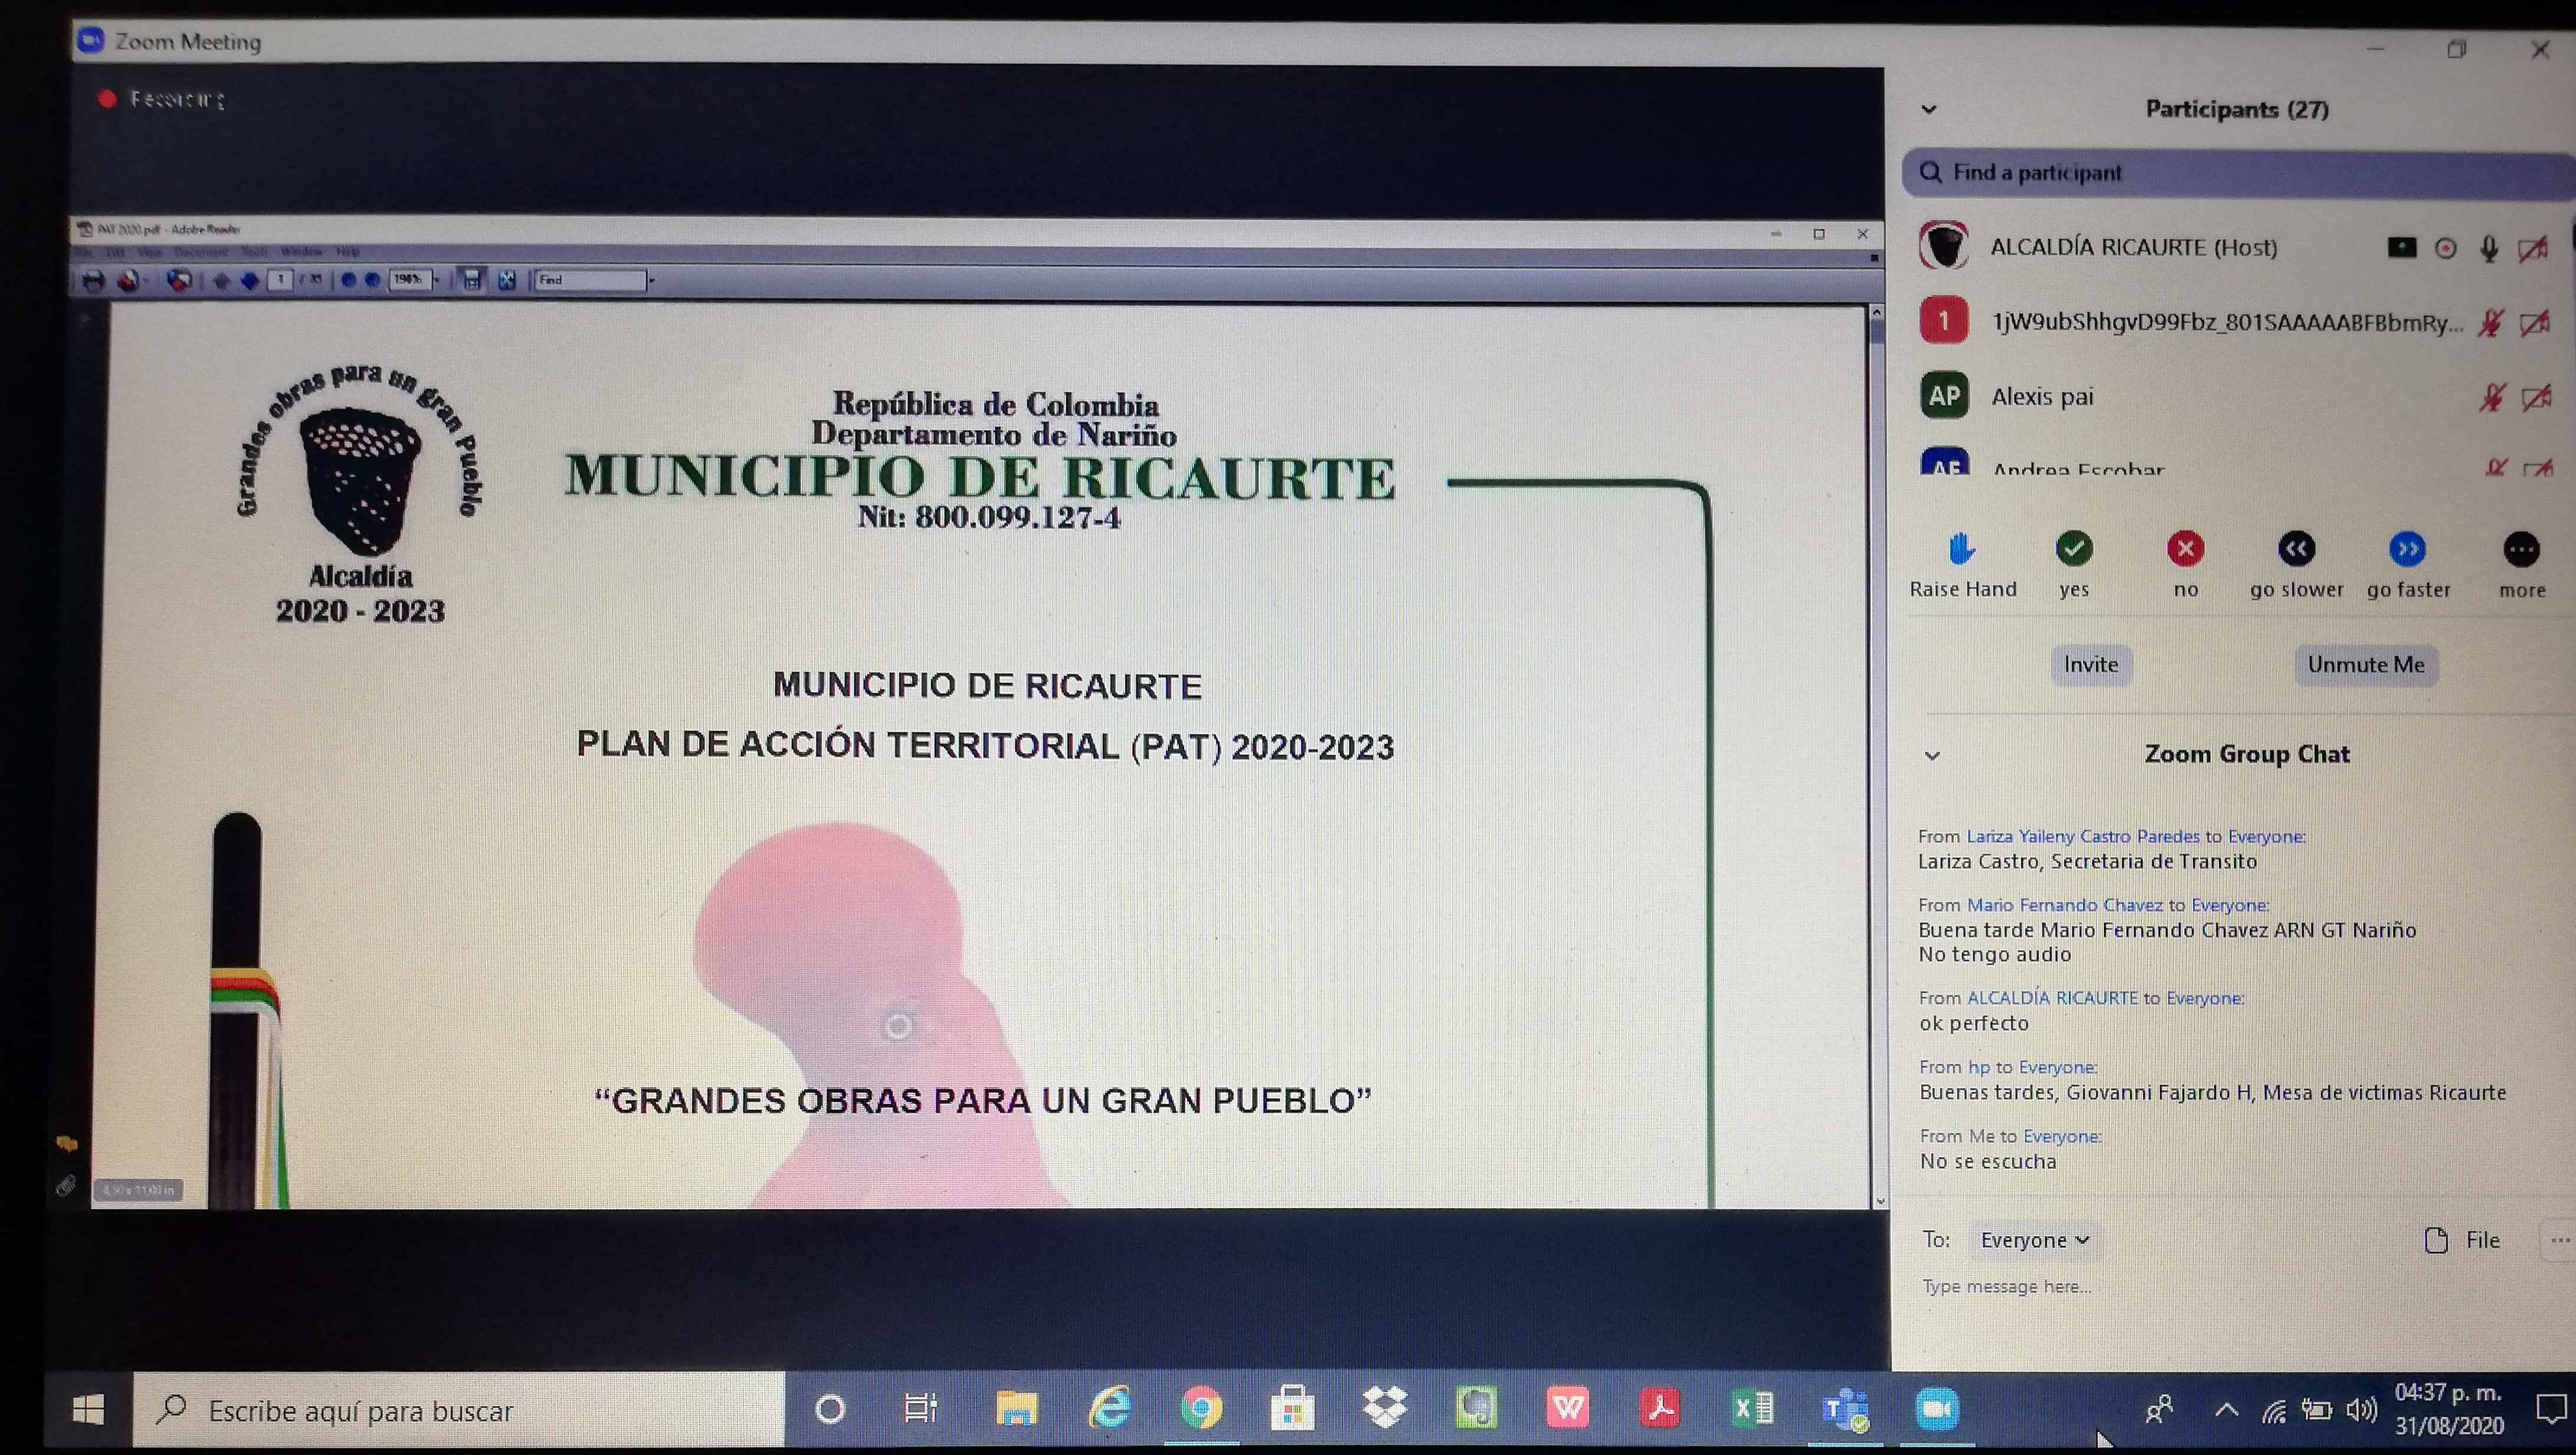This screenshot has width=2576, height=1455.
Task: Click the red no reaction icon
Action: (2185, 549)
